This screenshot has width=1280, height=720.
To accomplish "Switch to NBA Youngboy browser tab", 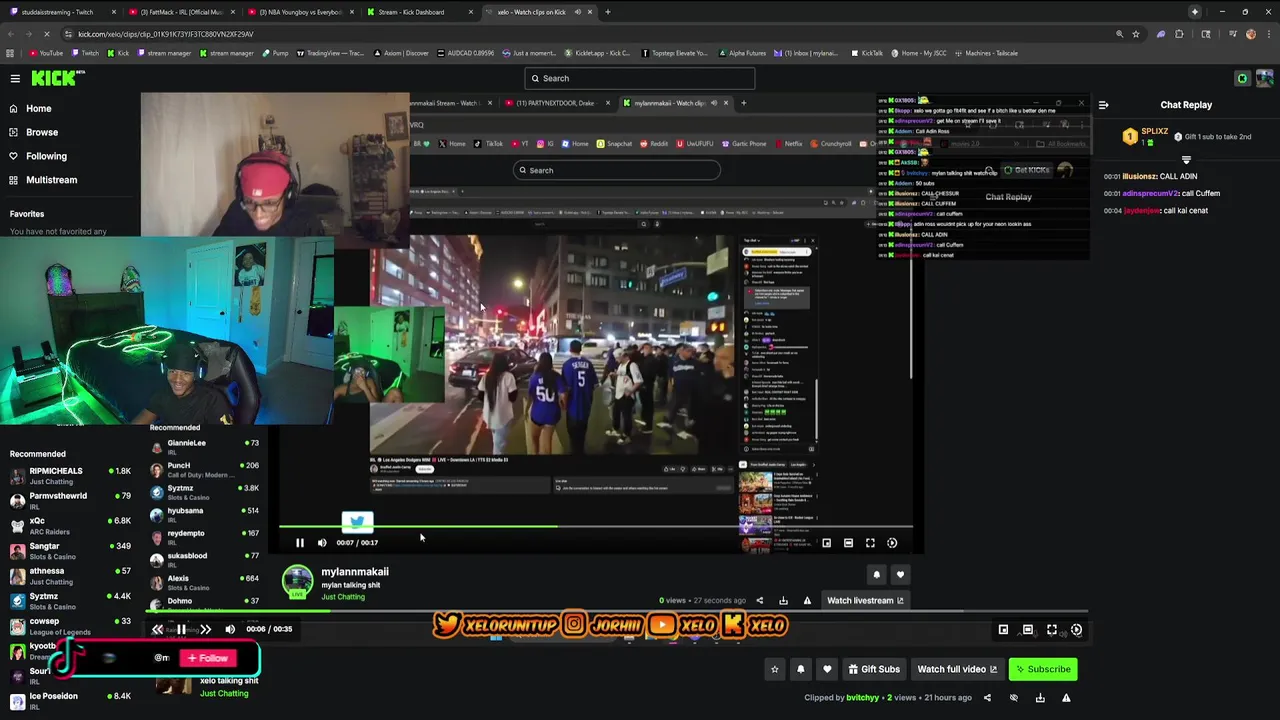I will pos(300,12).
